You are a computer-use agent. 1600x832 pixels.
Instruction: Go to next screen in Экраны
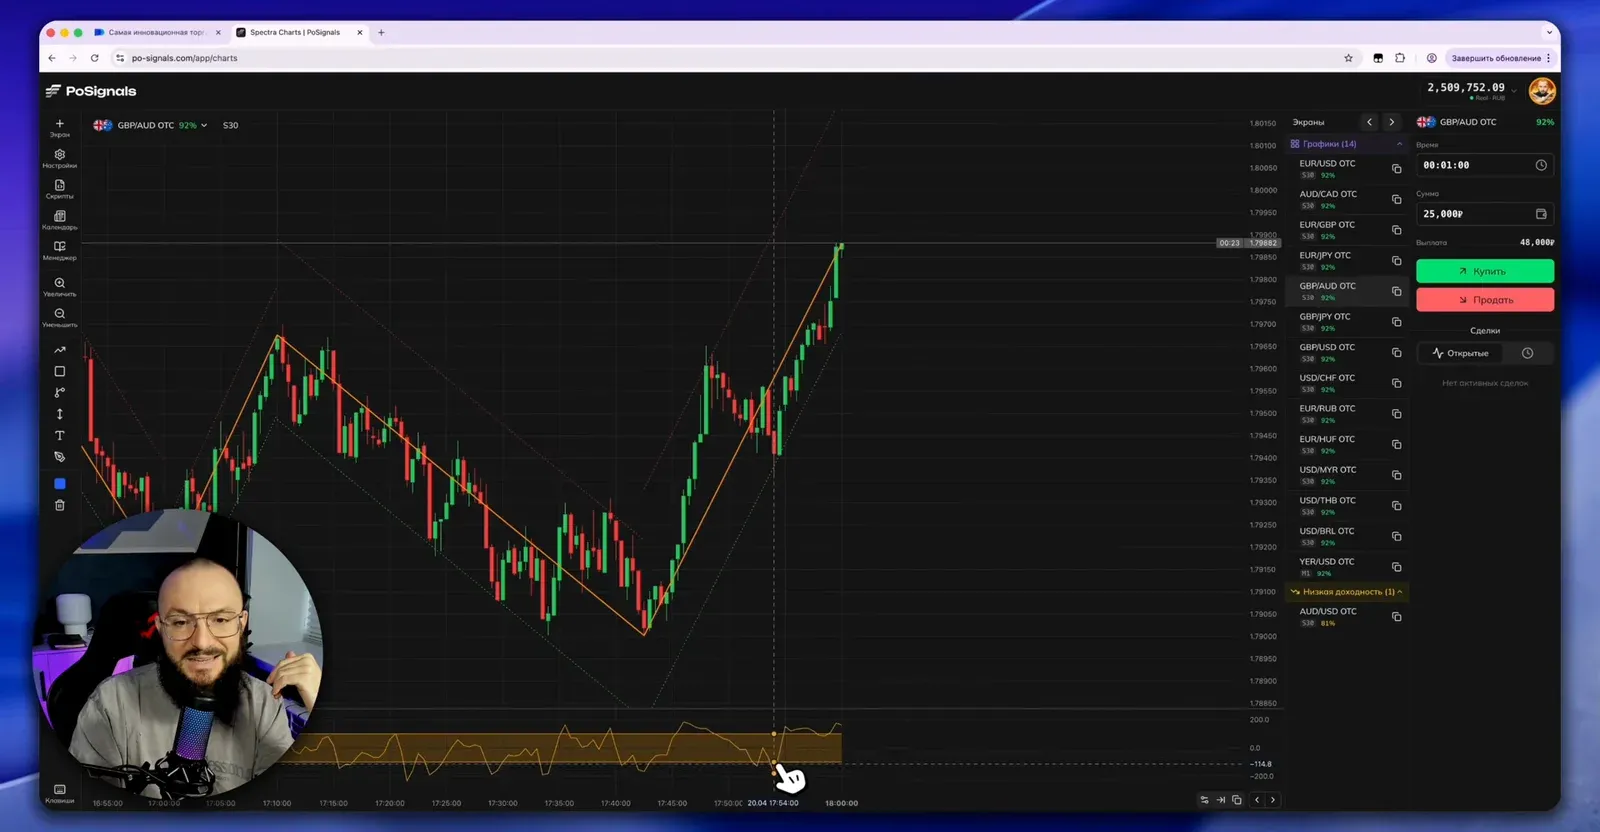pos(1392,122)
